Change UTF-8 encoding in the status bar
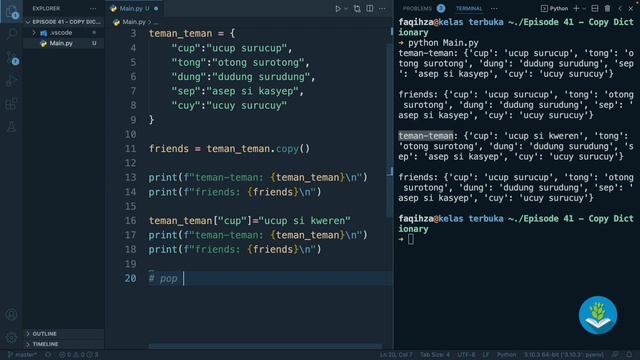This screenshot has height=360, width=640. click(x=466, y=355)
